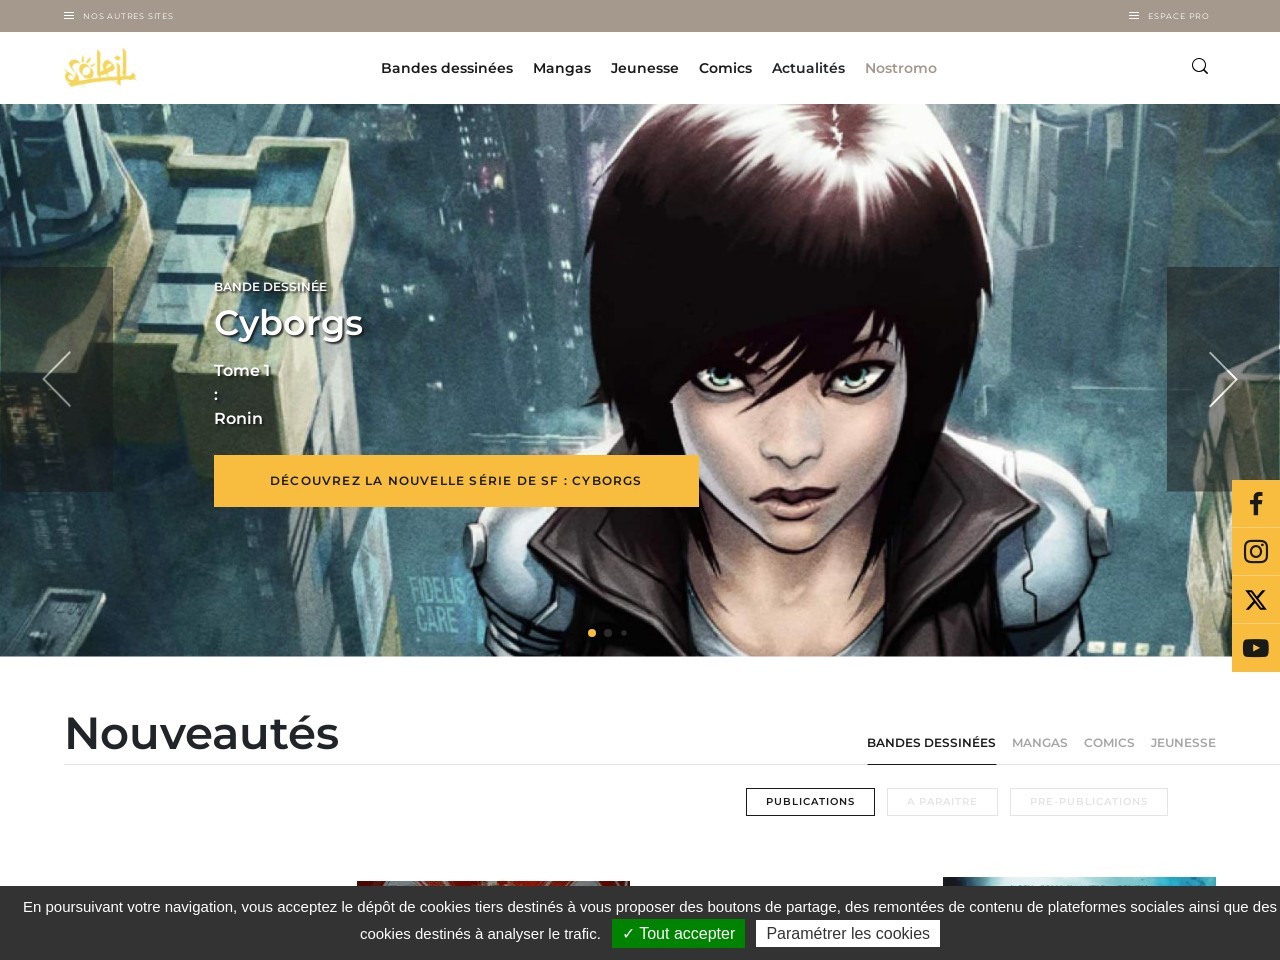The image size is (1280, 960).
Task: Open the Soleil logo homepage link
Action: [x=100, y=68]
